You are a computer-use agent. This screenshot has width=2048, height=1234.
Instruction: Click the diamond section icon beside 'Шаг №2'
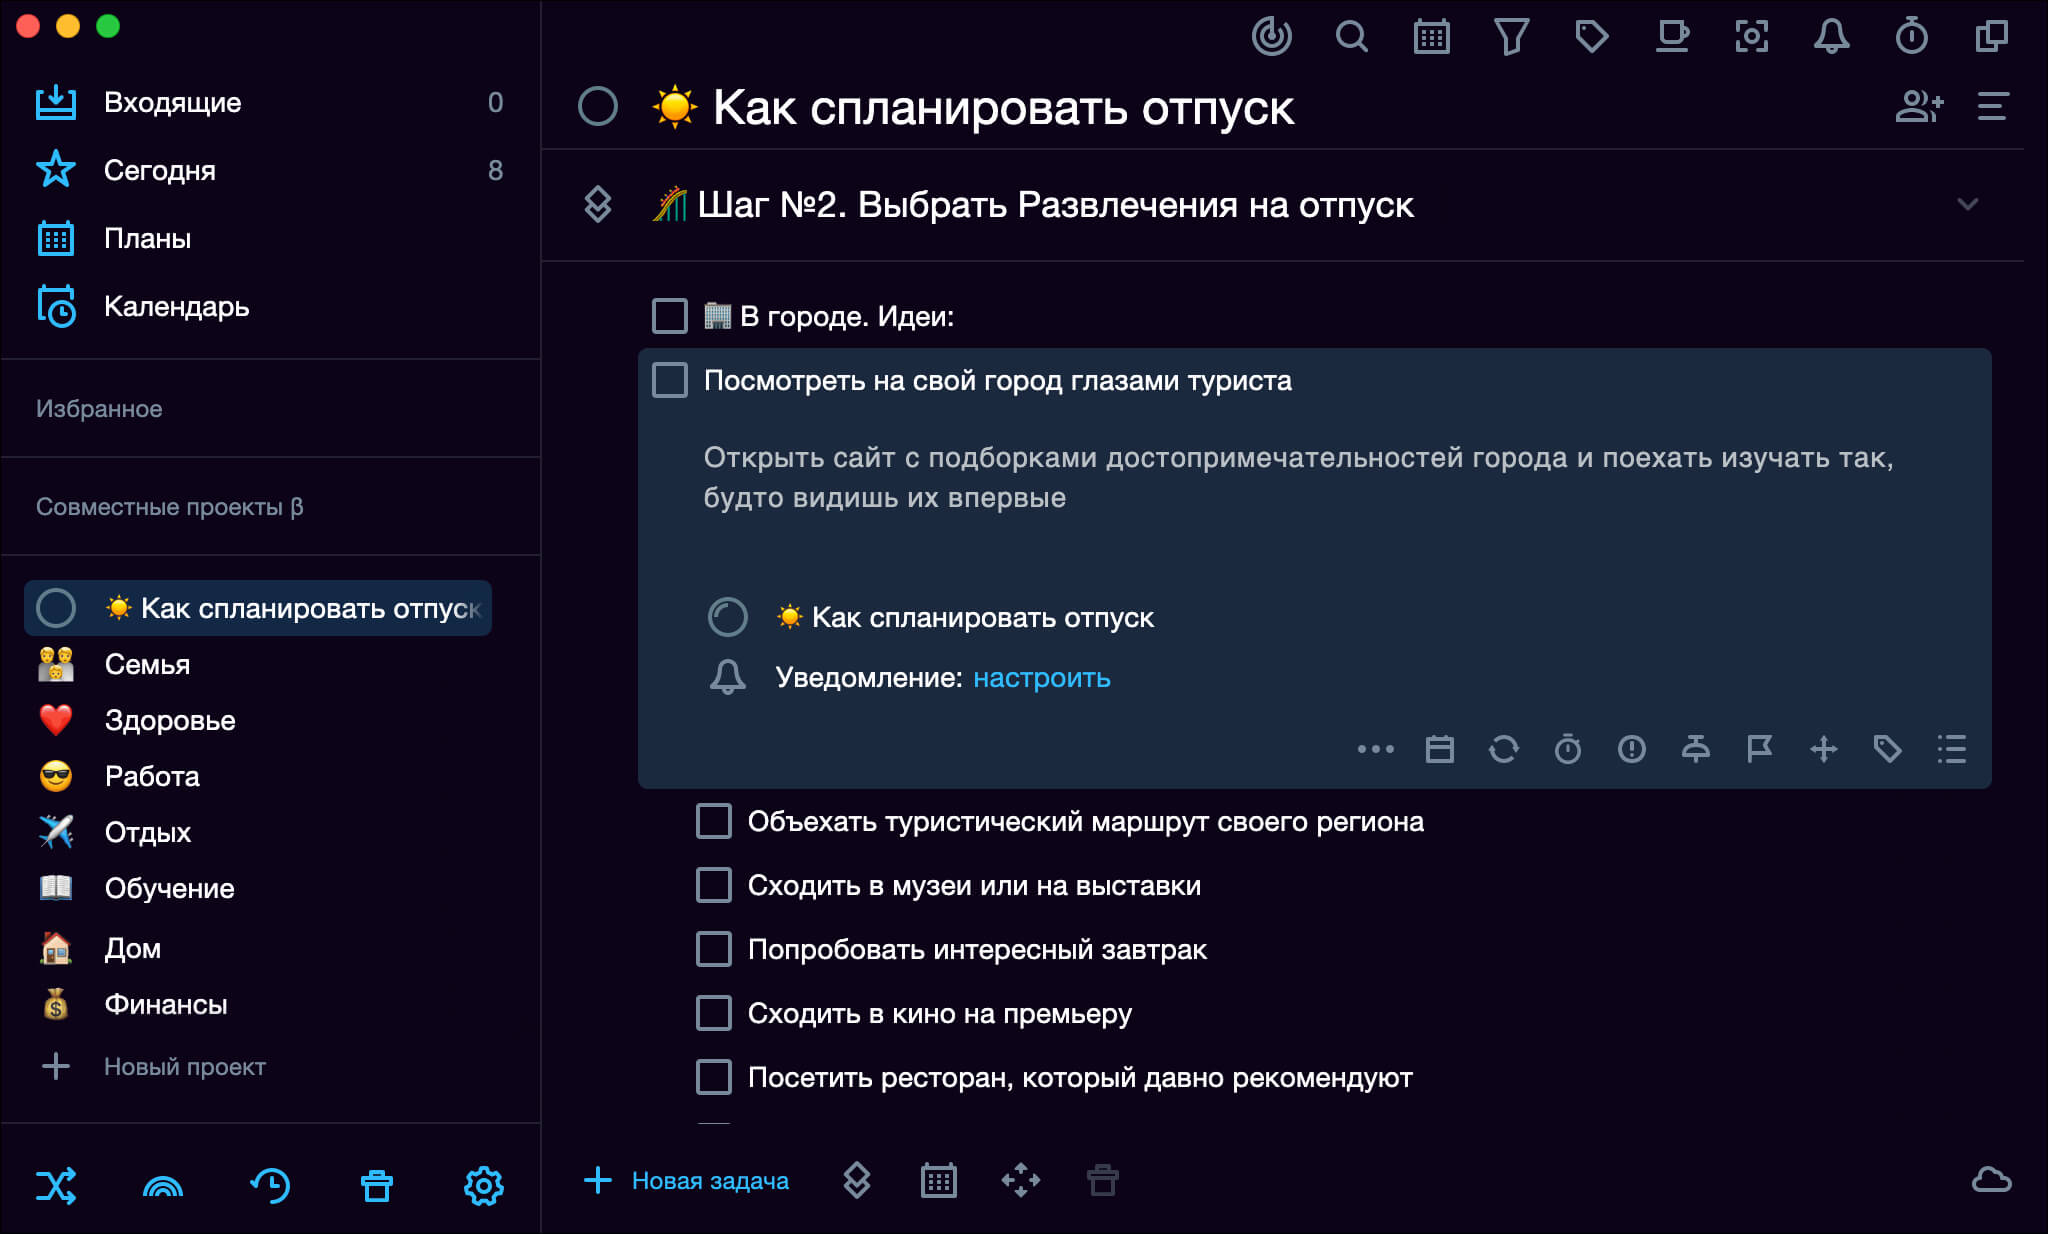point(598,205)
